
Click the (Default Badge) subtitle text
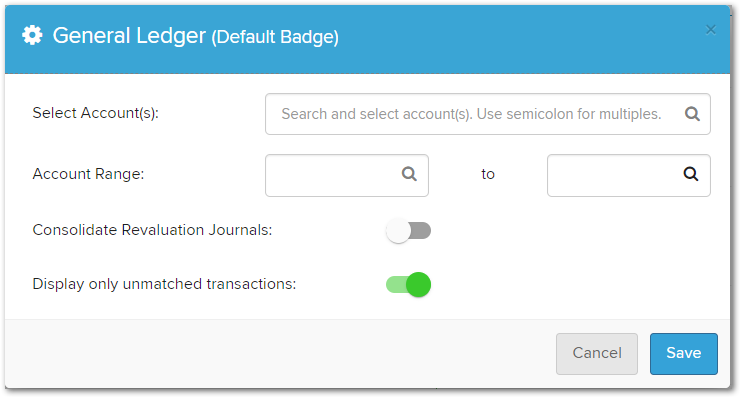pyautogui.click(x=275, y=37)
